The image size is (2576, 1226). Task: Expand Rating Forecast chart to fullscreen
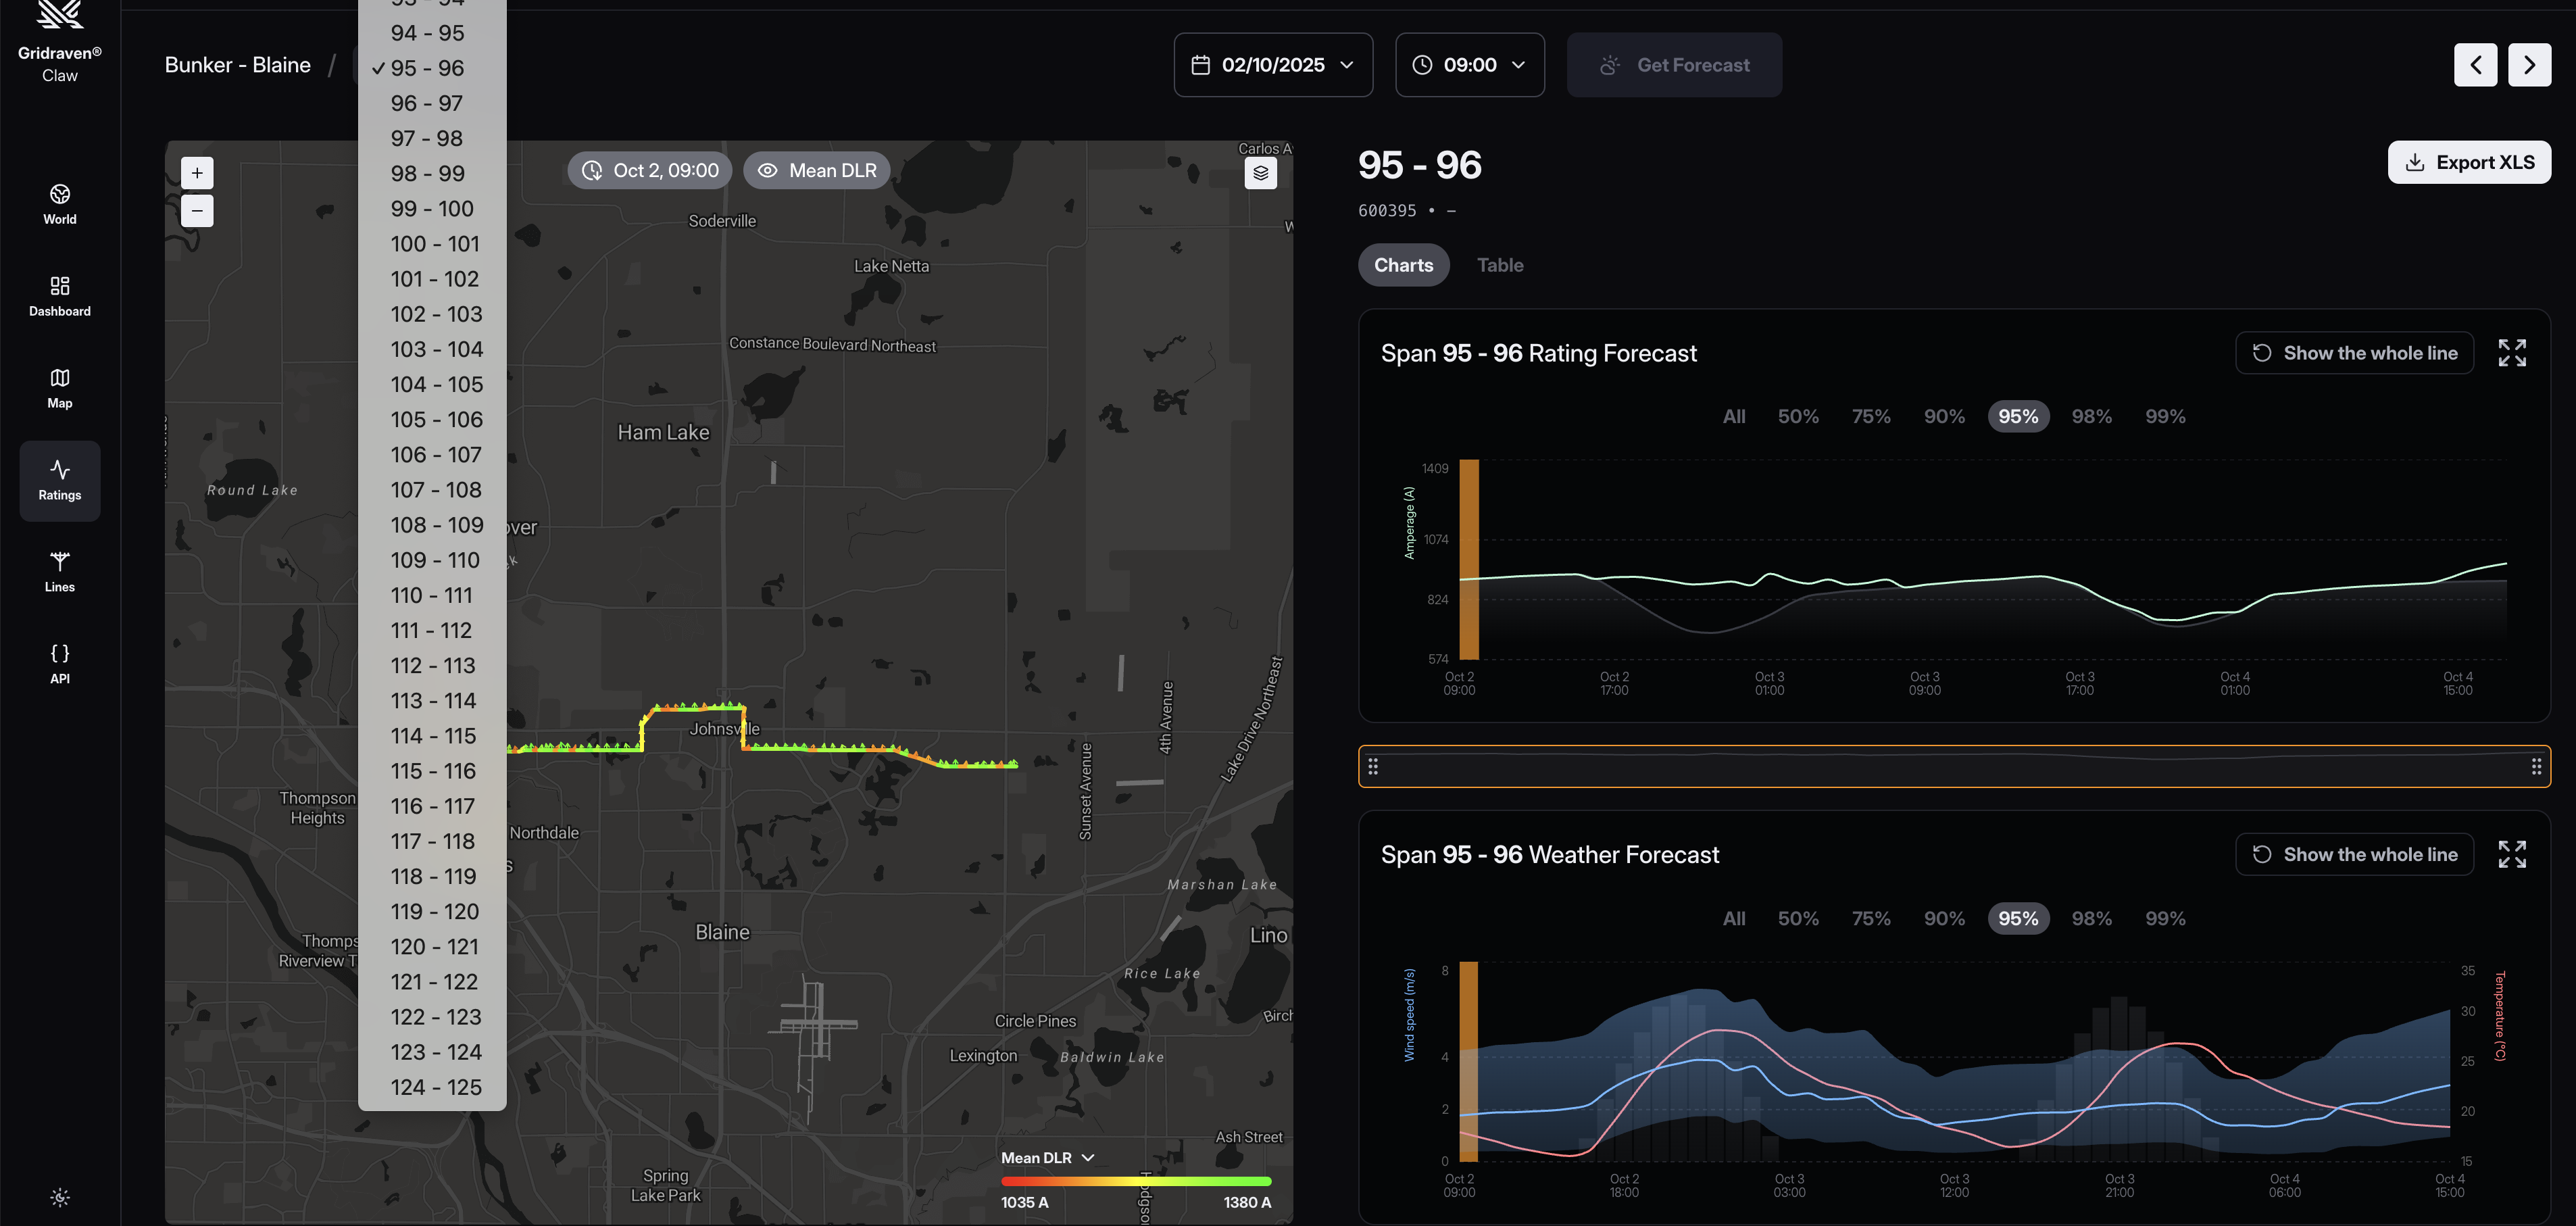(2511, 353)
